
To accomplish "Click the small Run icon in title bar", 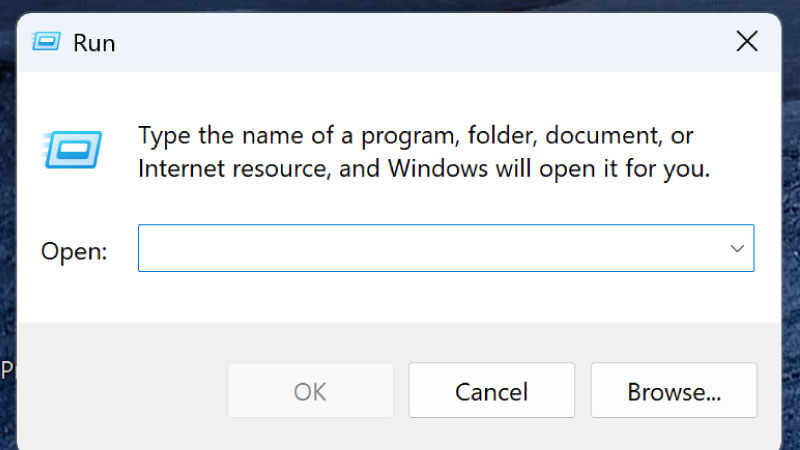I will (x=46, y=42).
